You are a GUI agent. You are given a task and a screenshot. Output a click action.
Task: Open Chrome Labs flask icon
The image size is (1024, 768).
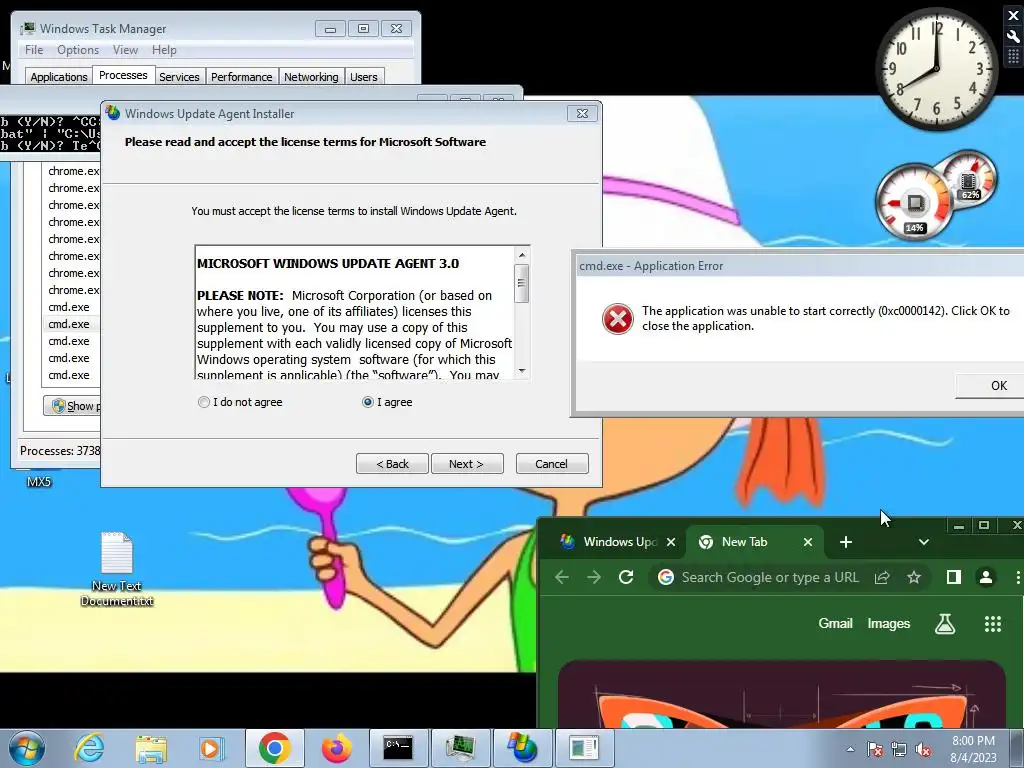(x=944, y=624)
